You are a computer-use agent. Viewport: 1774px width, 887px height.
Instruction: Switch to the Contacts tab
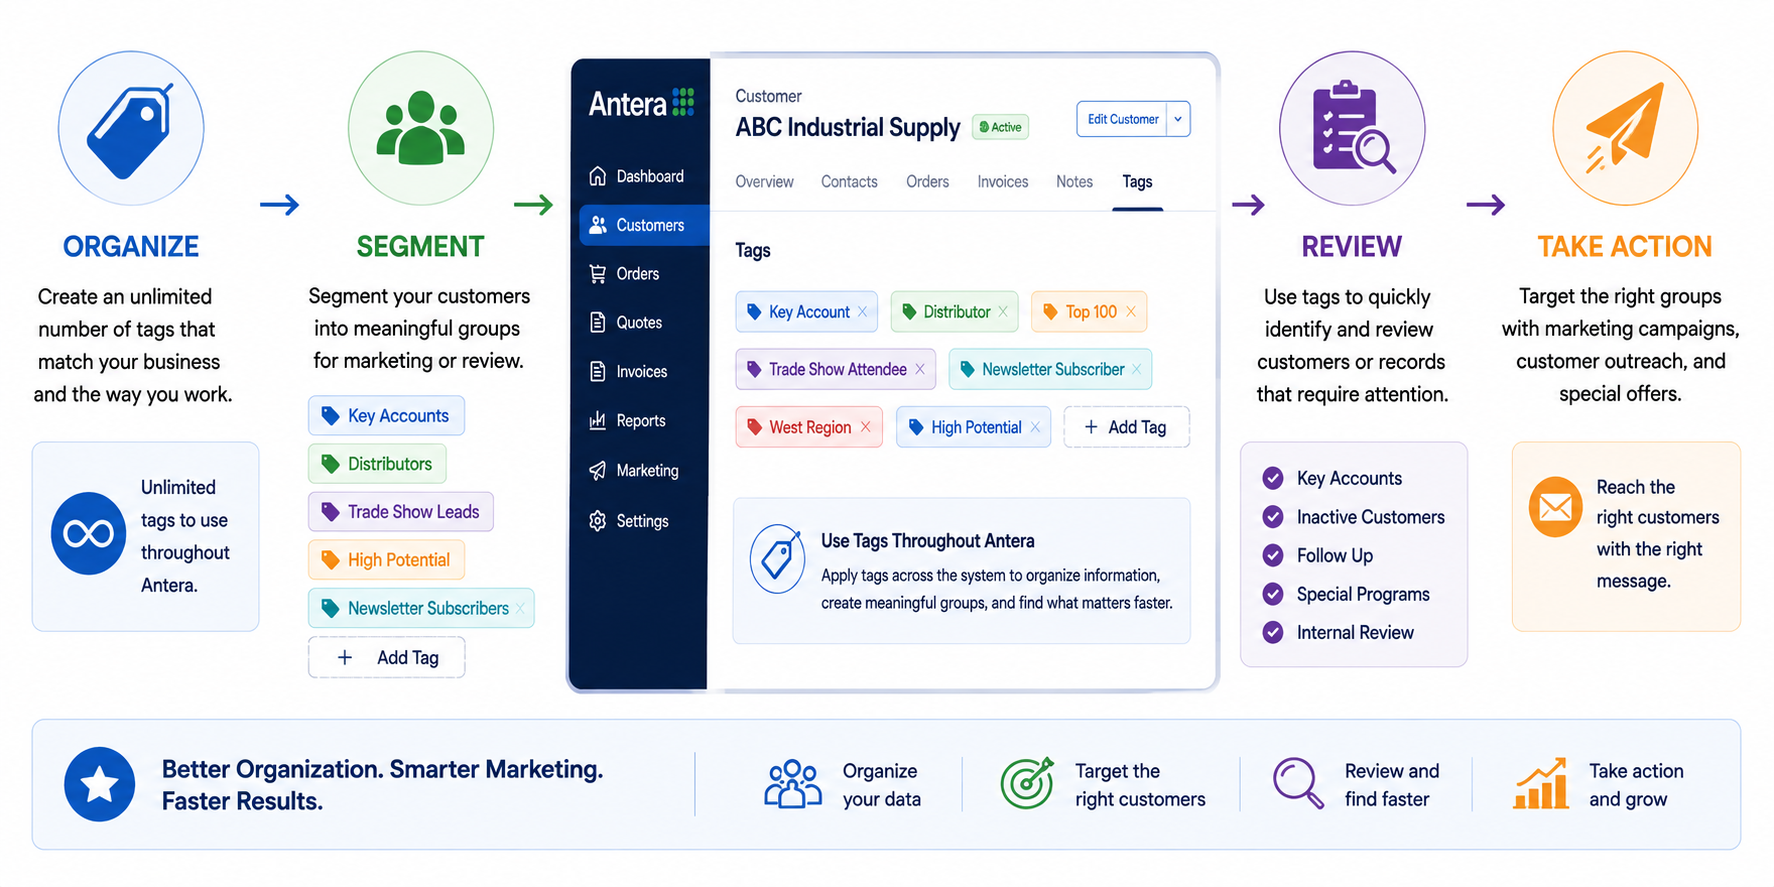849,182
